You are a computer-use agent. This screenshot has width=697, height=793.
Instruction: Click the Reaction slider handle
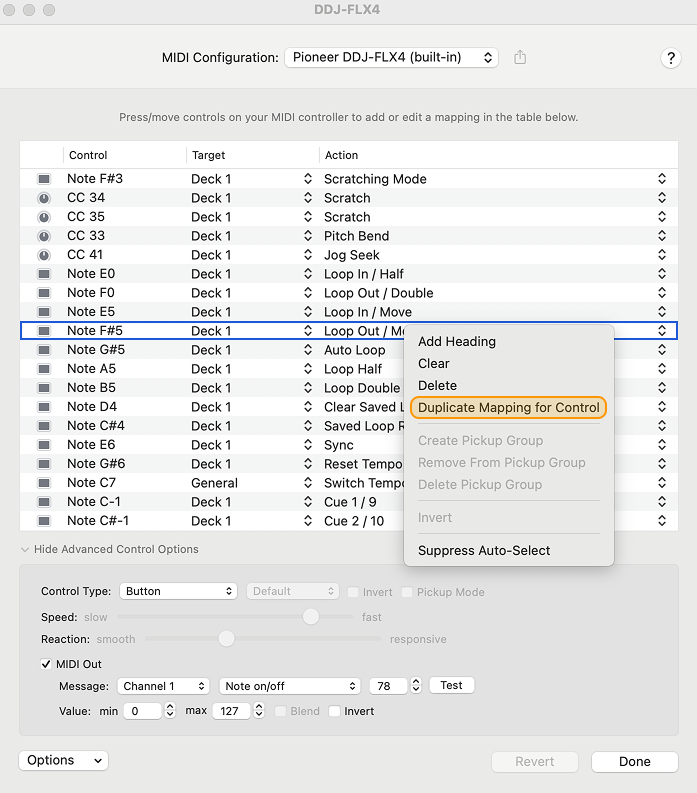pyautogui.click(x=227, y=638)
